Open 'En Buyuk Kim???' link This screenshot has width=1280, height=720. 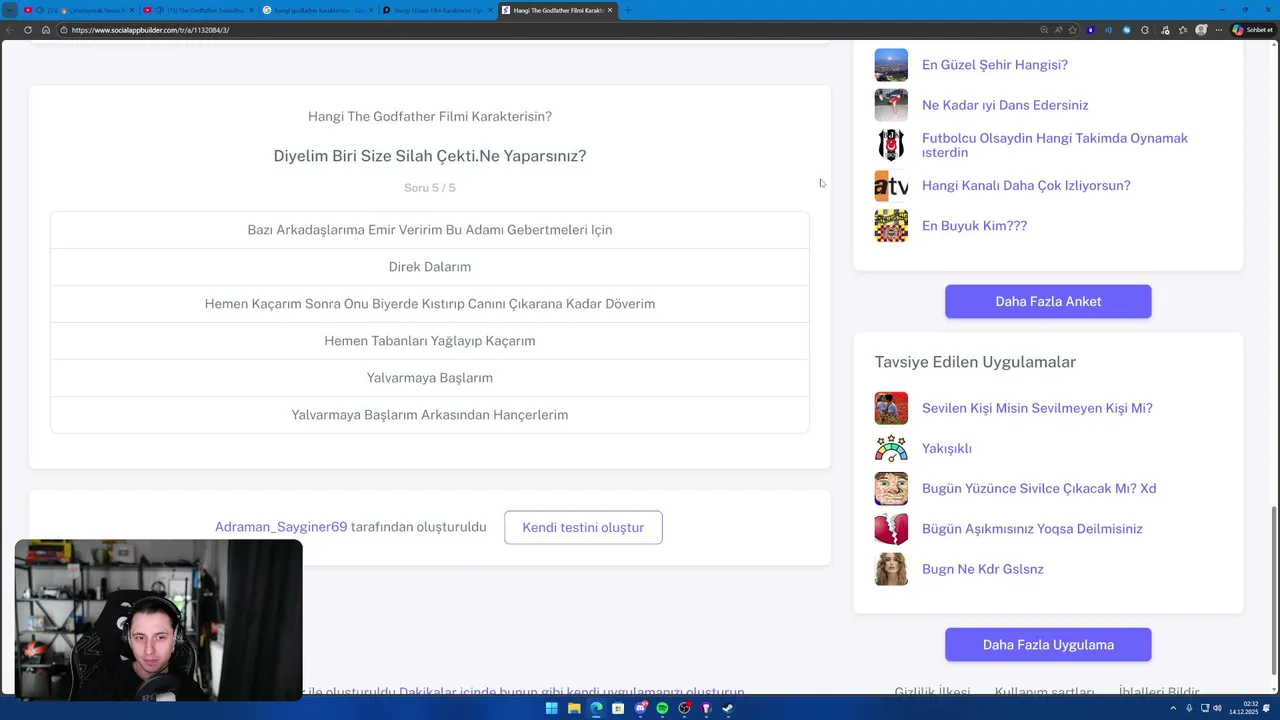click(x=974, y=226)
